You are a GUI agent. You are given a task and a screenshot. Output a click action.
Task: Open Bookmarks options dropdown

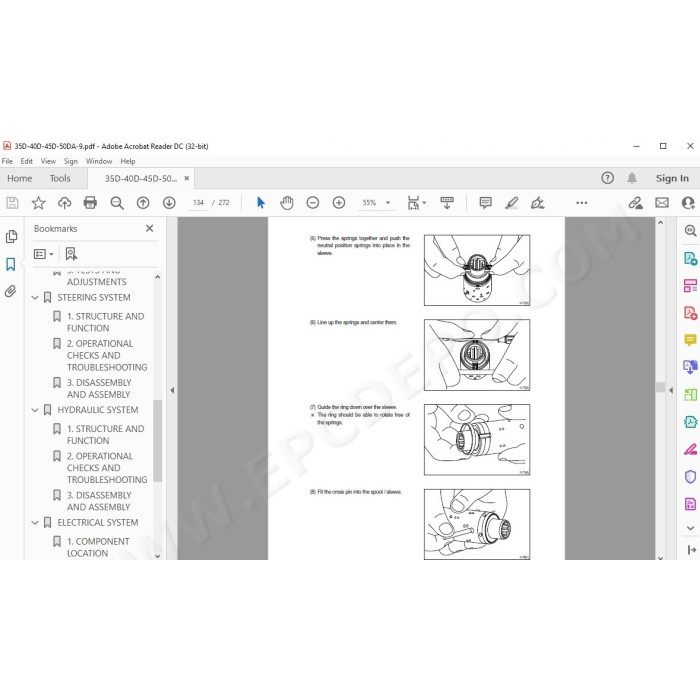click(x=43, y=254)
